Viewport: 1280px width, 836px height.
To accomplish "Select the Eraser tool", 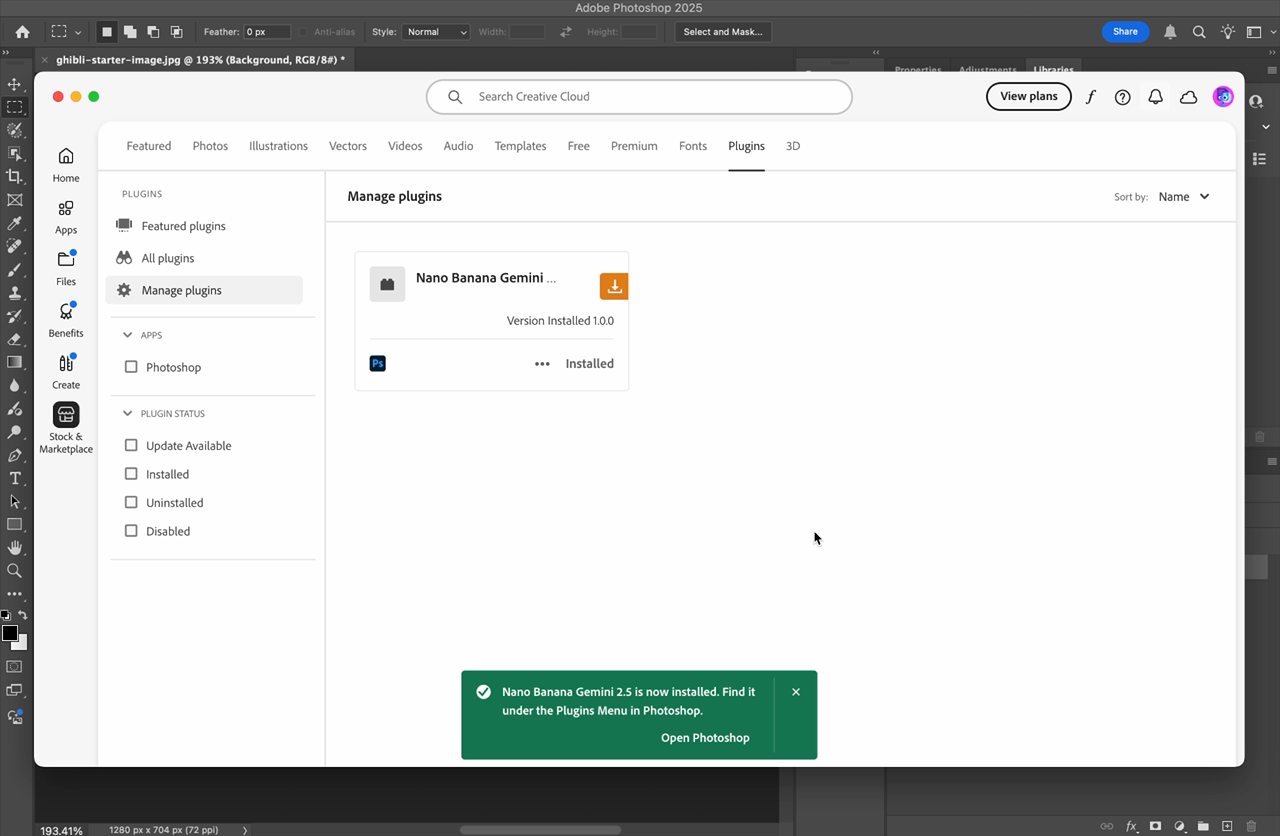I will tap(14, 339).
